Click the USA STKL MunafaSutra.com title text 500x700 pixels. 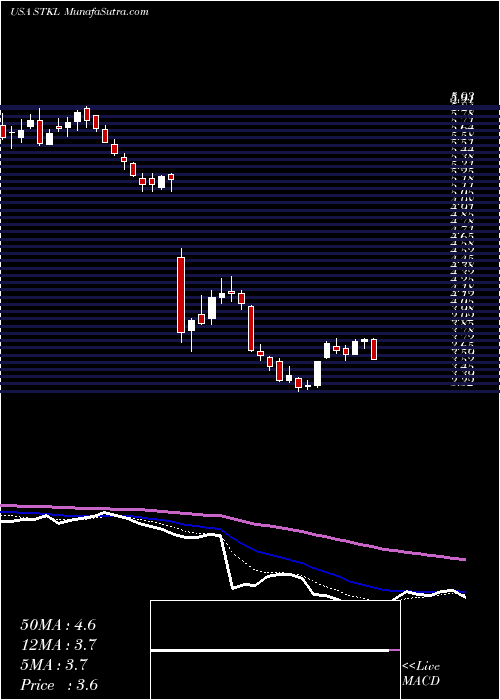coord(79,12)
